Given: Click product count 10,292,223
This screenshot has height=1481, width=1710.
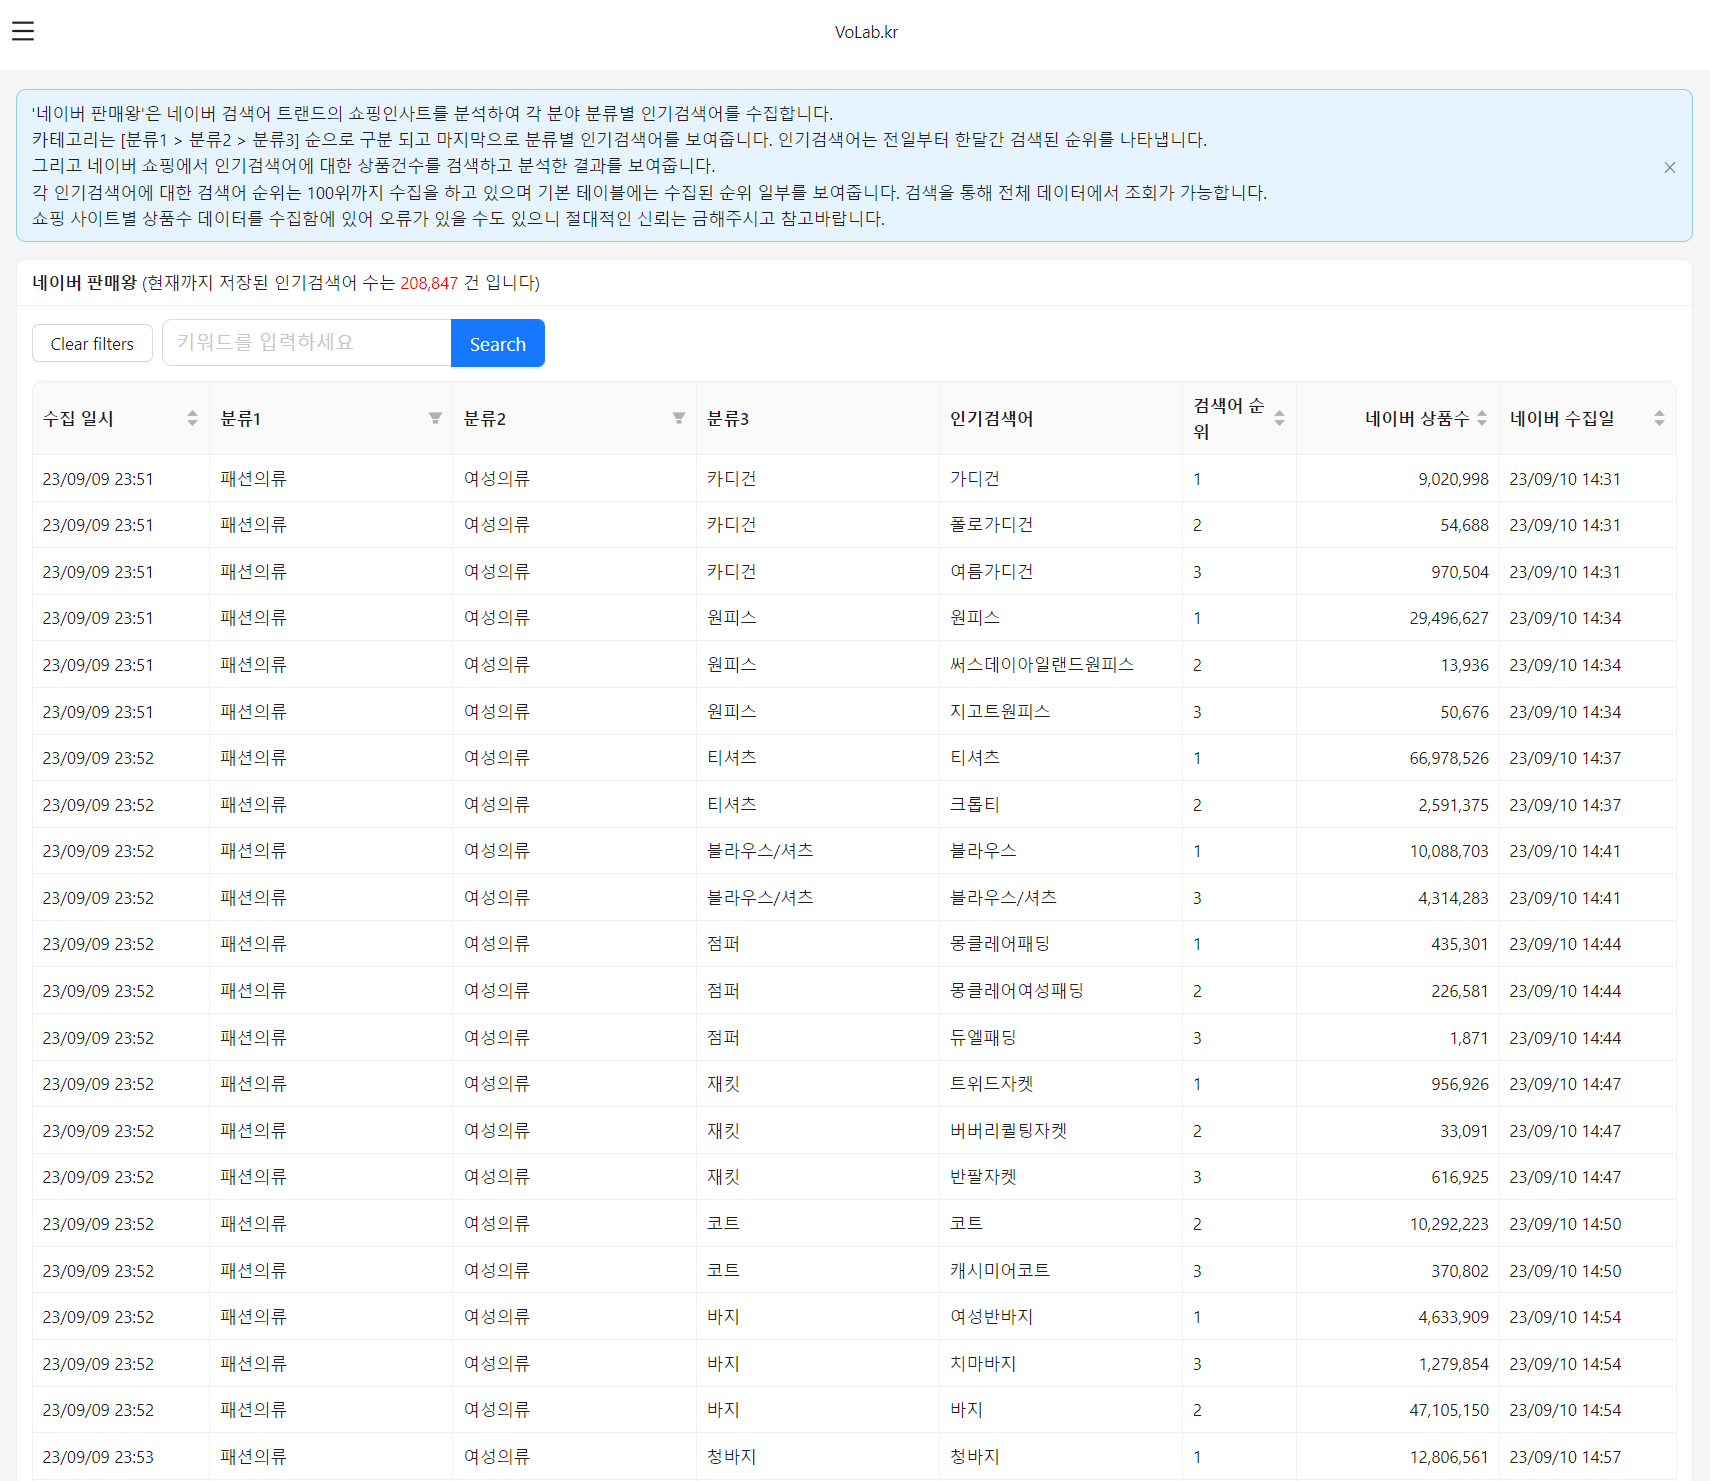Looking at the screenshot, I should 1449,1224.
